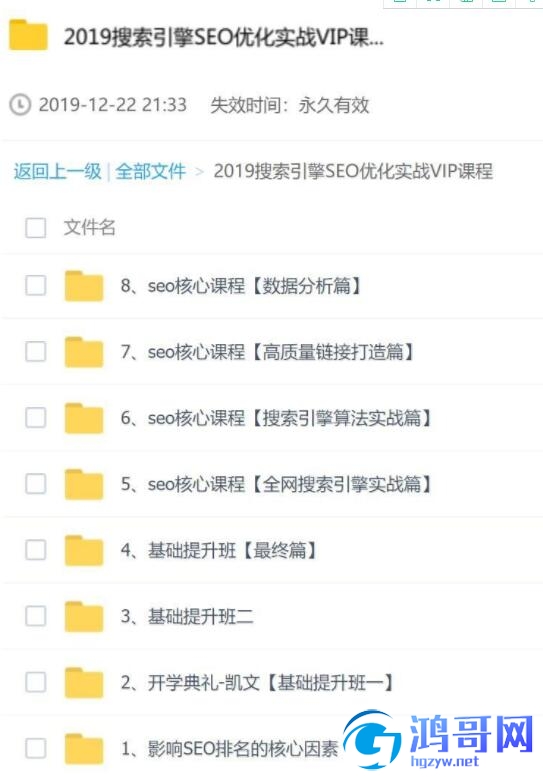Click the 2019搜索引擎SEO优化实战VIP课程 breadcrumb entry
The image size is (543, 777).
click(353, 171)
